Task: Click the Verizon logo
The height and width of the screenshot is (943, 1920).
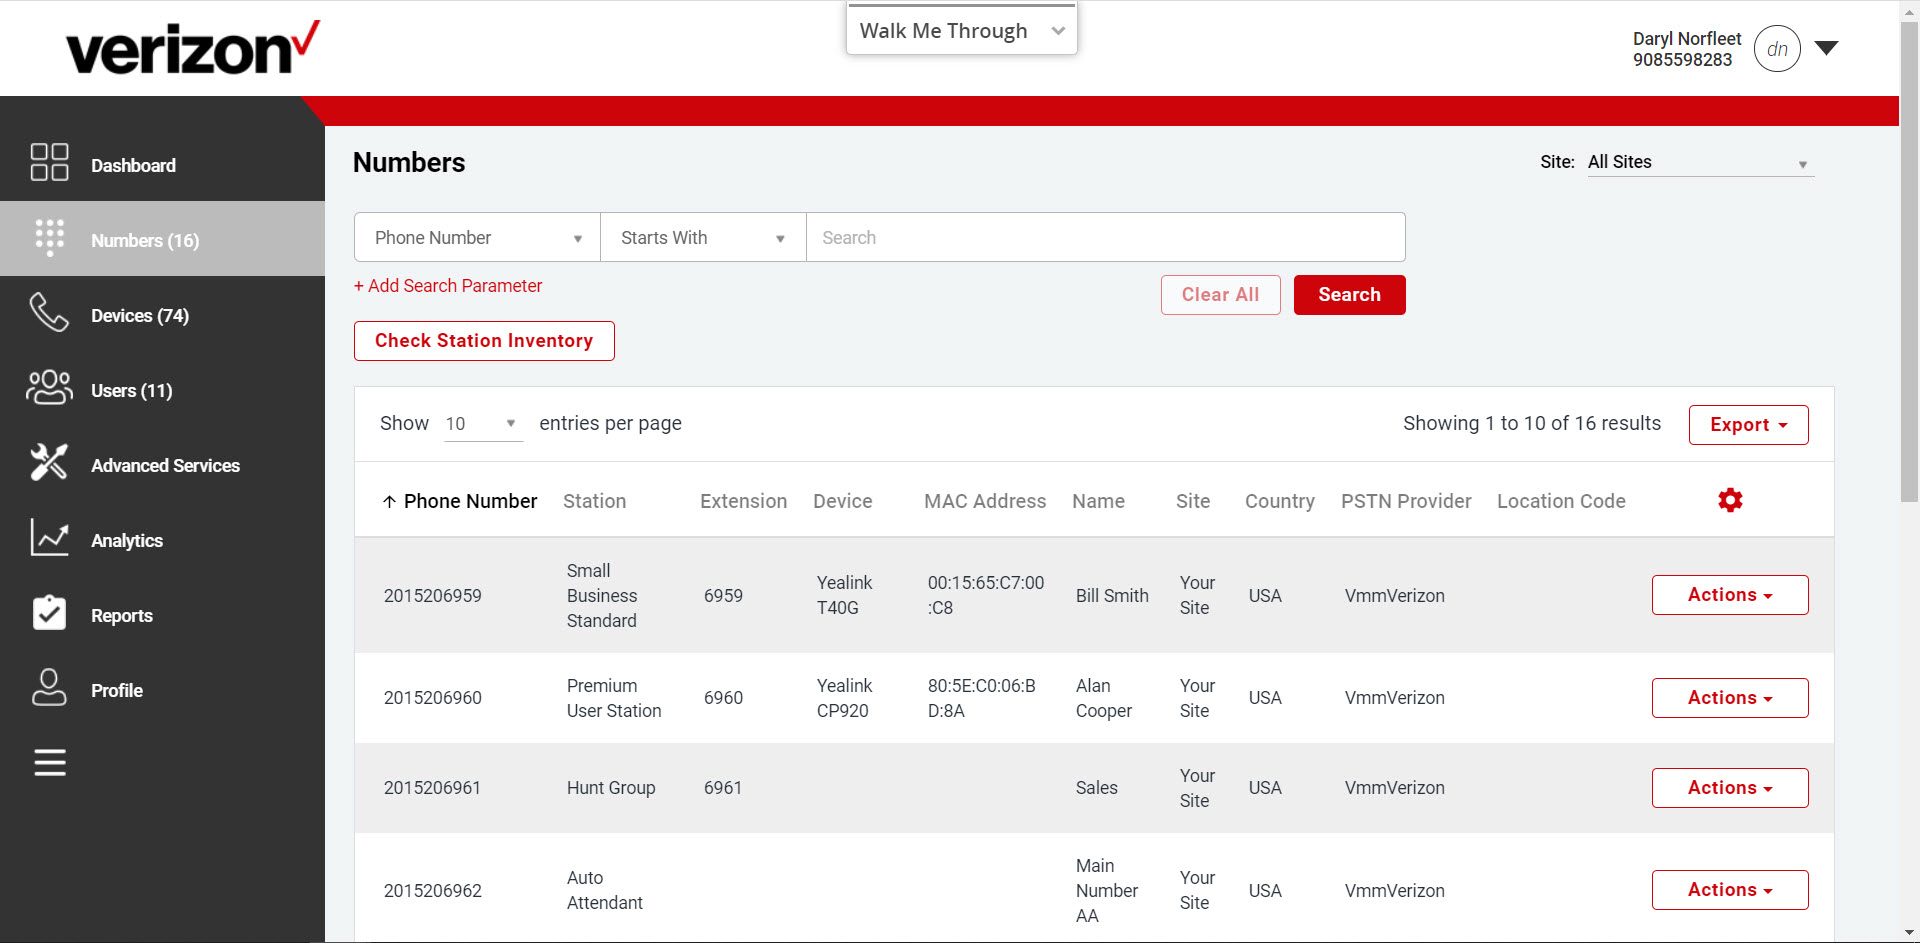Action: [x=190, y=46]
